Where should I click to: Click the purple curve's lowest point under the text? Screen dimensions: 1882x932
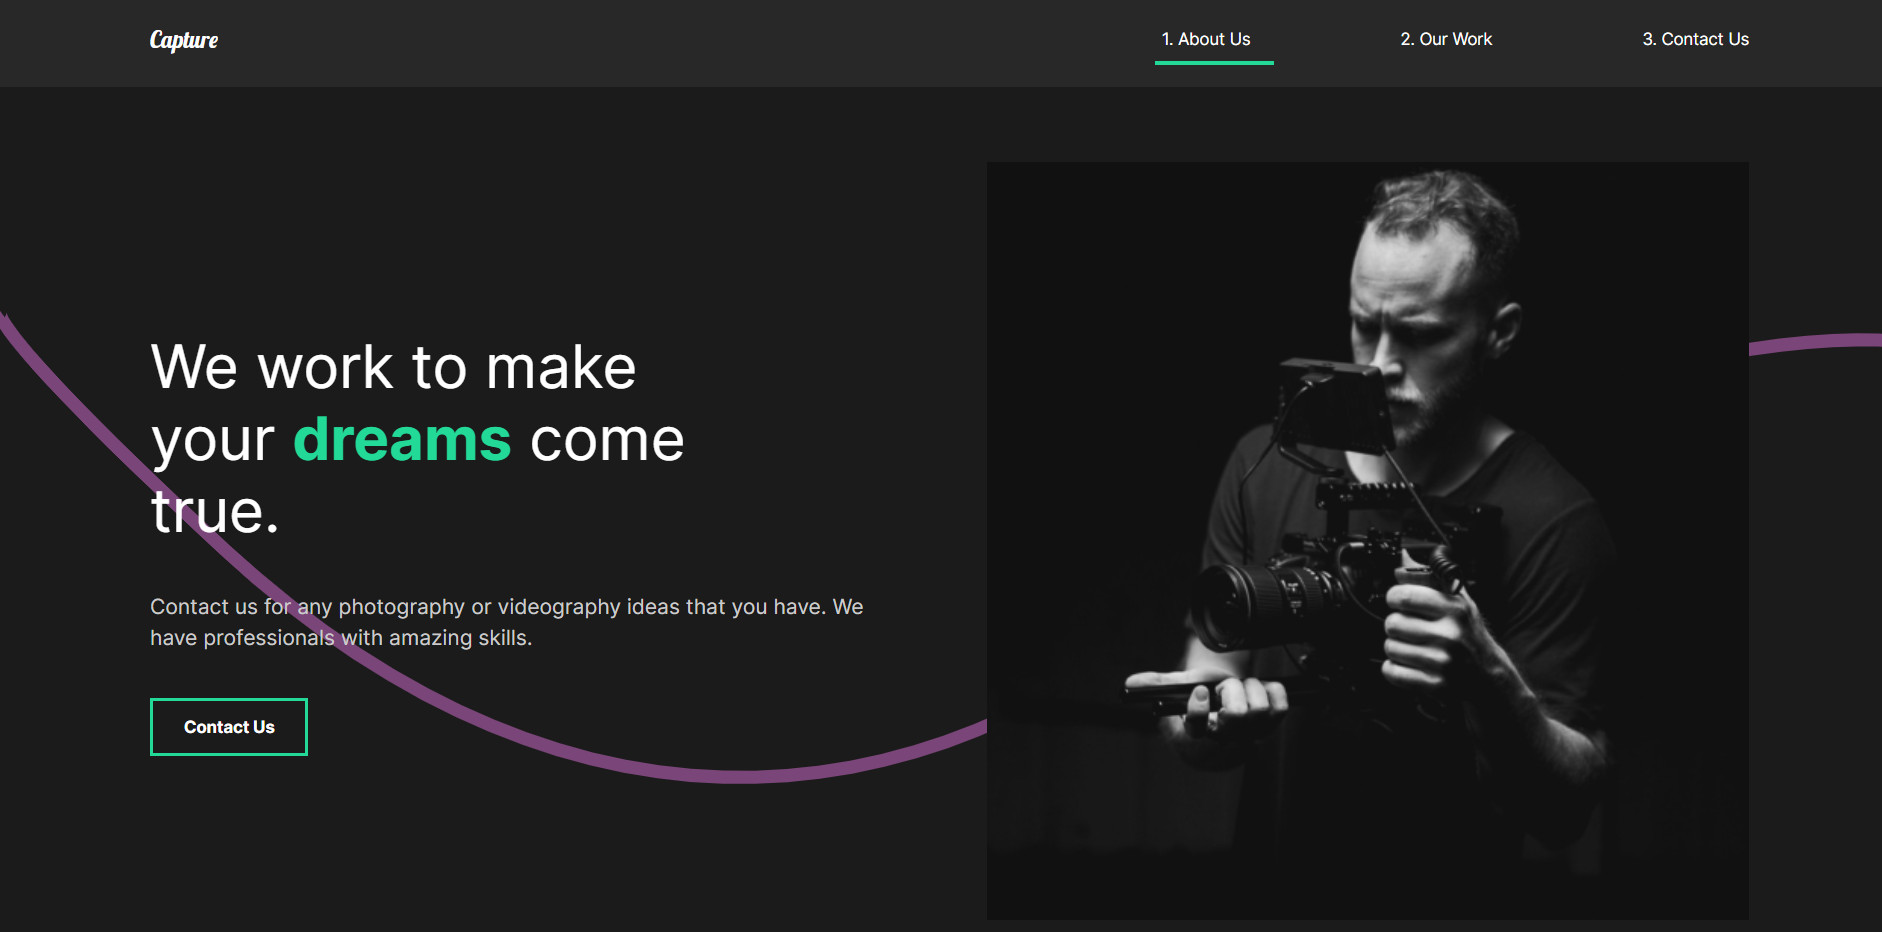point(738,776)
